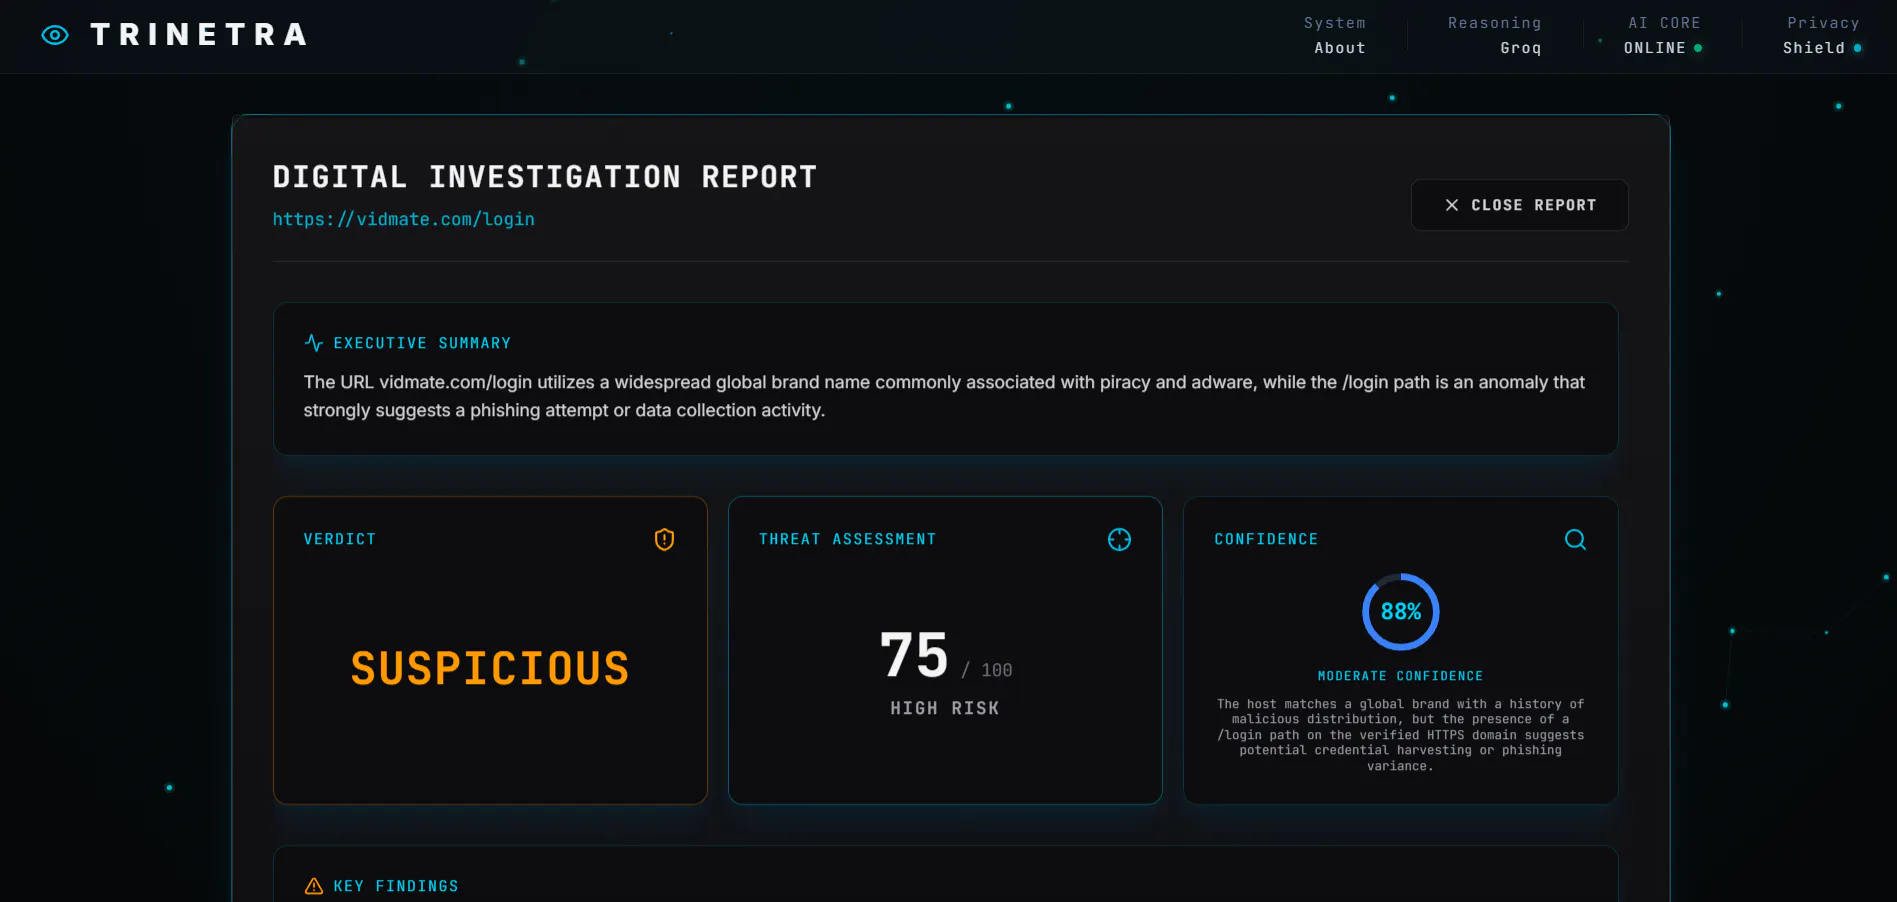Click the Threat Assessment crosshair icon

1119,540
